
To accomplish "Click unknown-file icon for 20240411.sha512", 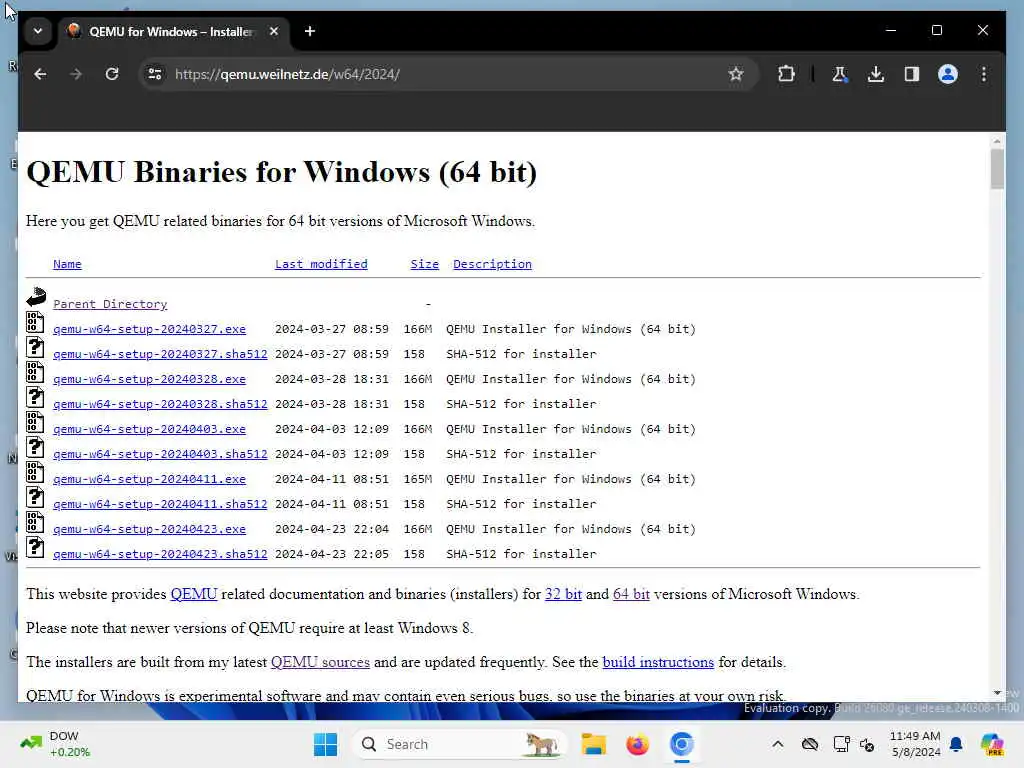I will click(x=35, y=497).
